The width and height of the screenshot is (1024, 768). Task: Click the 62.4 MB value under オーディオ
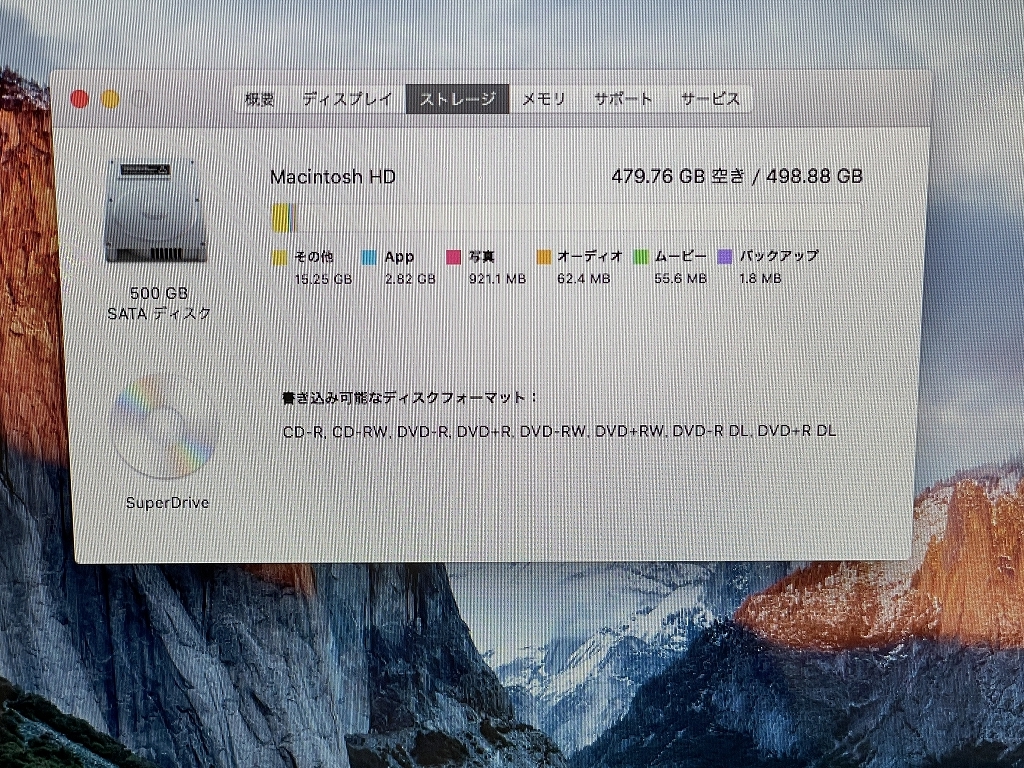583,279
